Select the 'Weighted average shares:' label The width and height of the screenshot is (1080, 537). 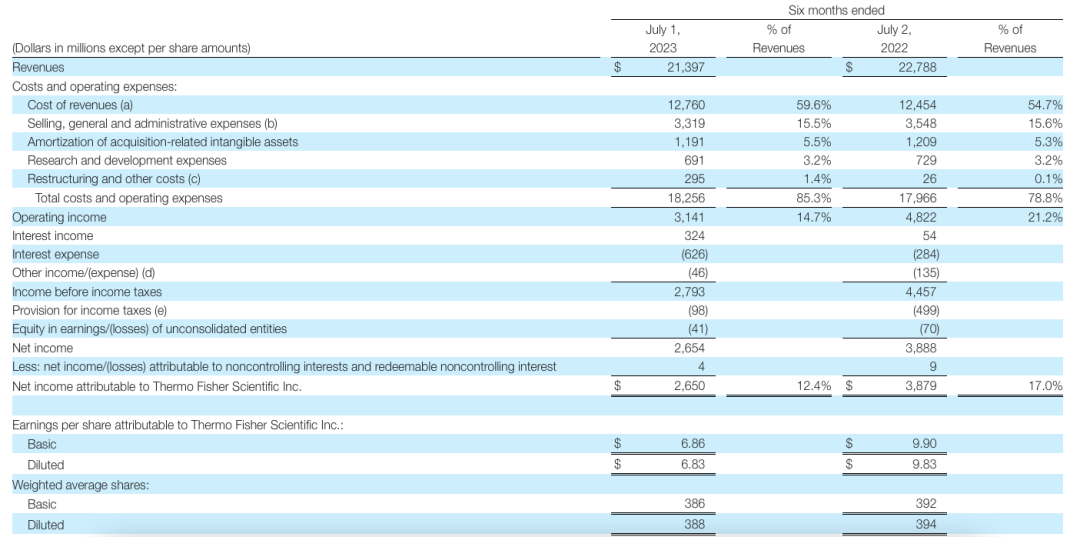(78, 485)
